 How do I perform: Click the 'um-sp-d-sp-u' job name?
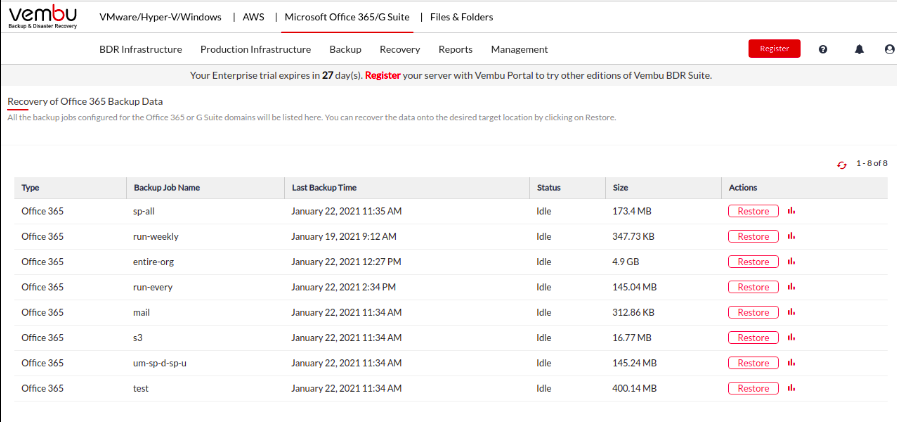160,363
